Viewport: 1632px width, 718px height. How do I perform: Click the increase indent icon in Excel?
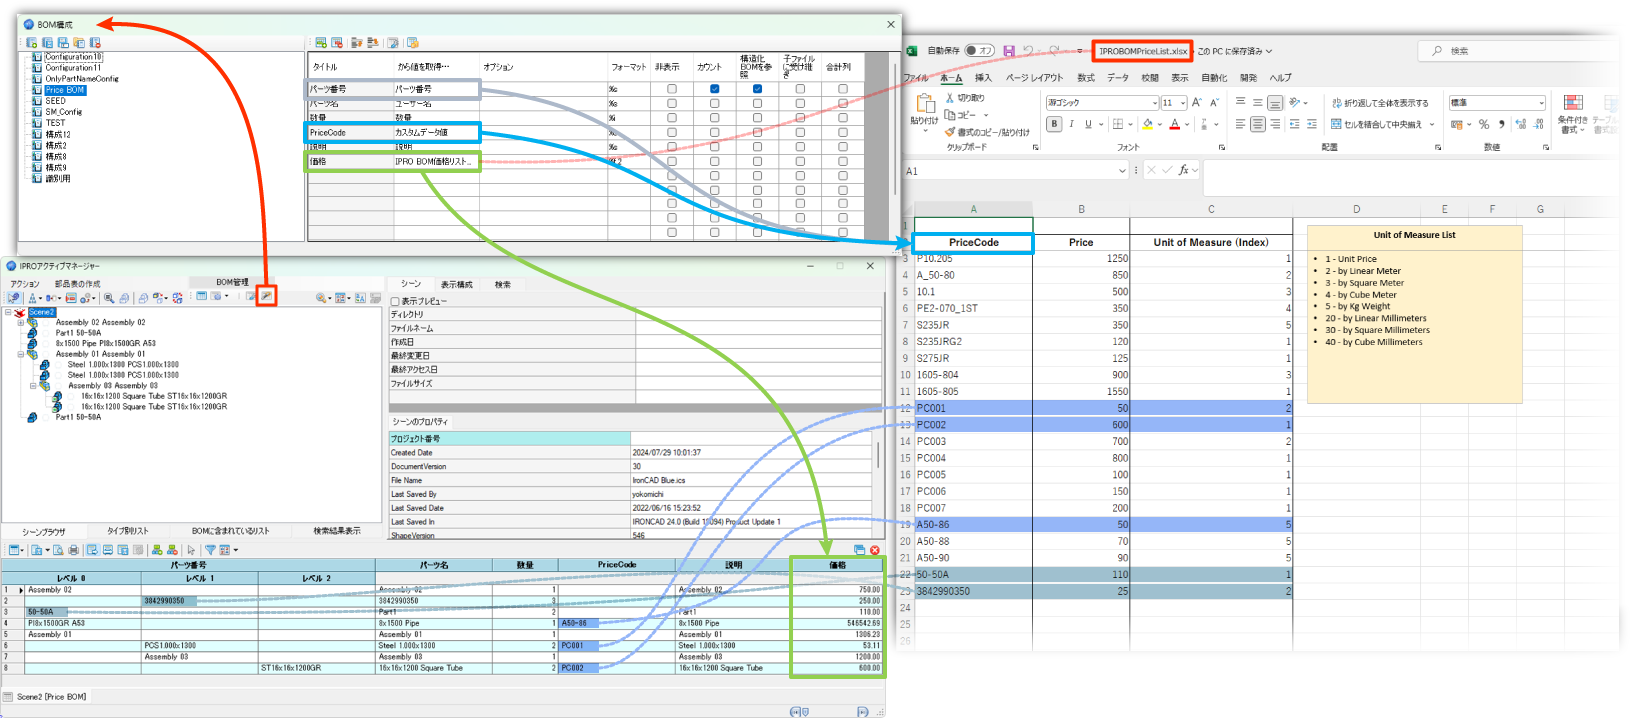[x=1311, y=124]
